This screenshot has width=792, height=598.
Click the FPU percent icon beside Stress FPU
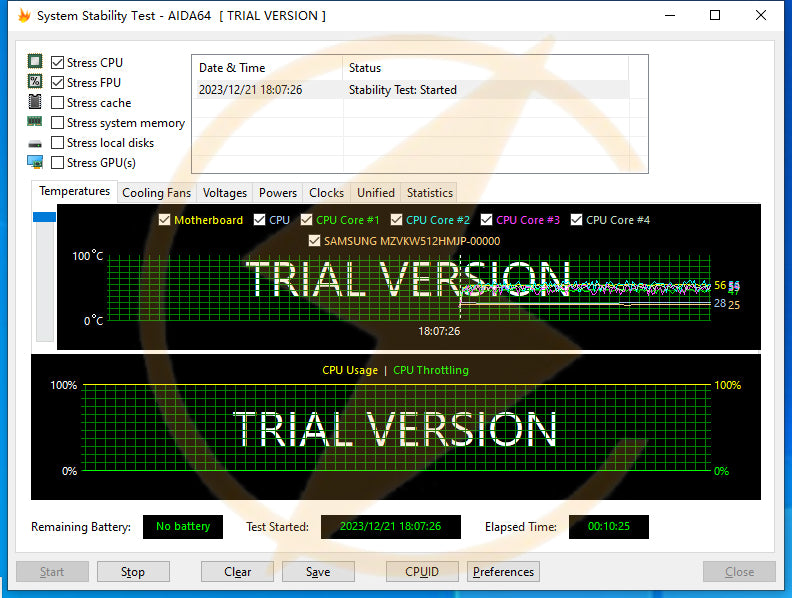coord(35,82)
